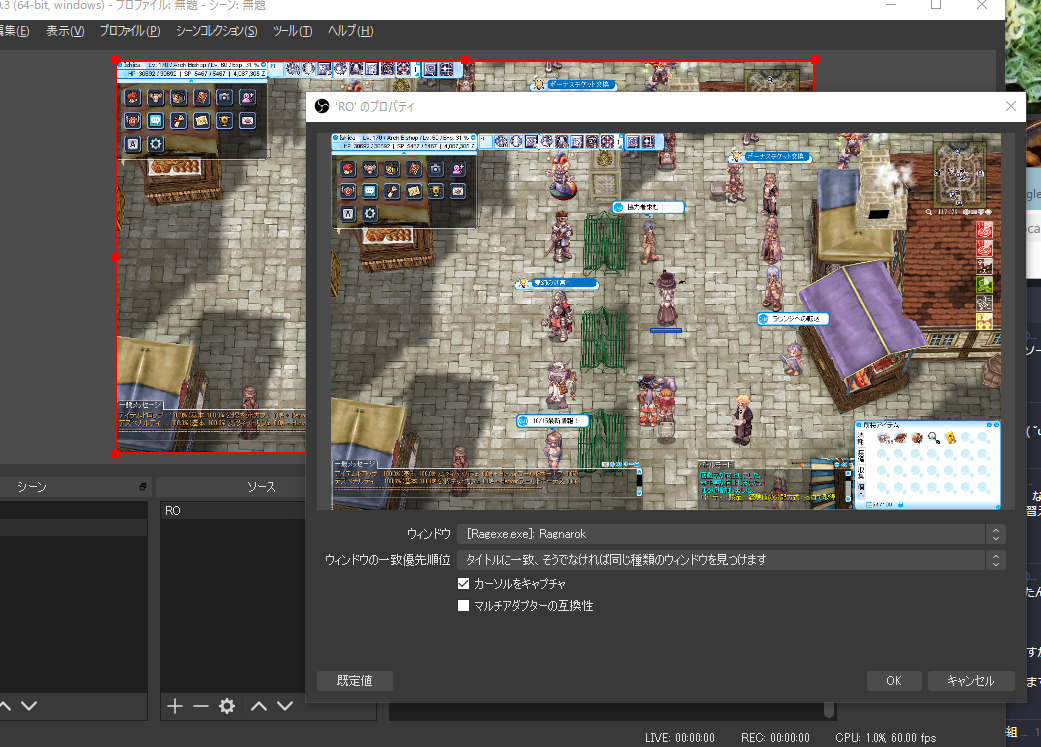Viewport: 1041px width, 747px height.
Task: Click the OBS logo in the properties dialog title
Action: 322,106
